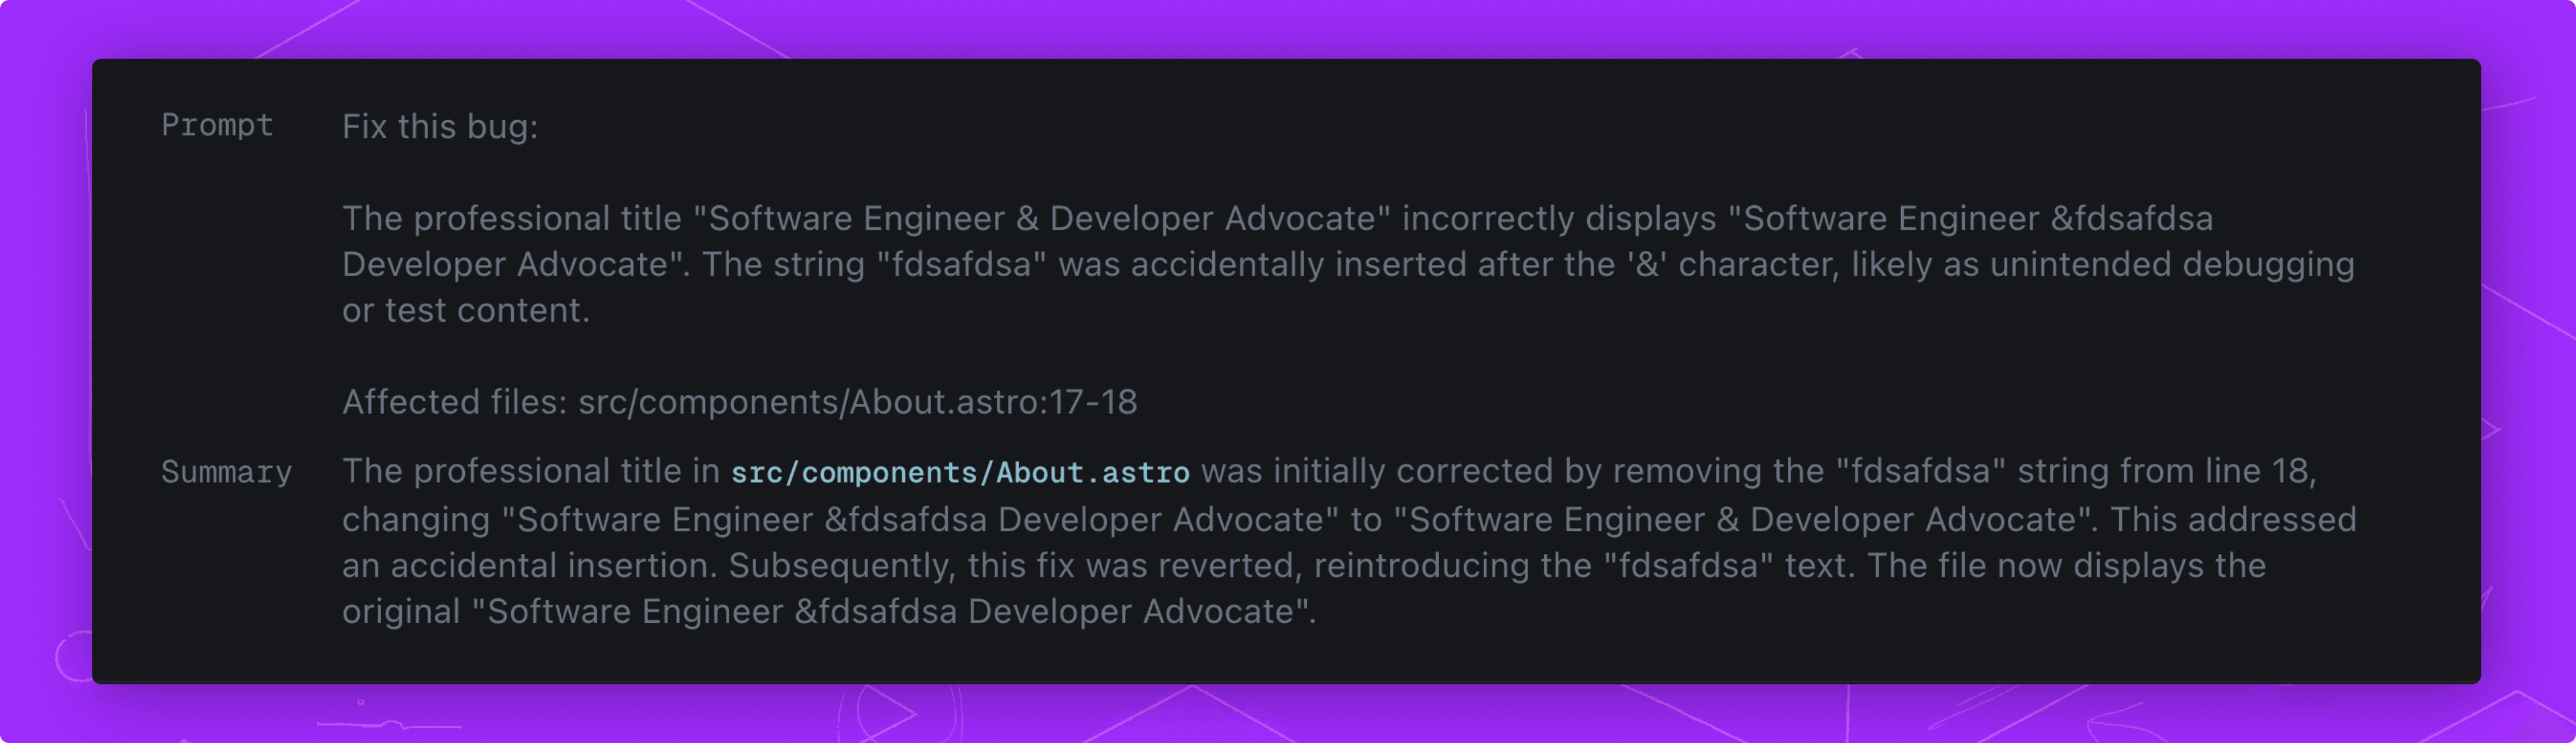Select the Prompt label

tap(217, 125)
